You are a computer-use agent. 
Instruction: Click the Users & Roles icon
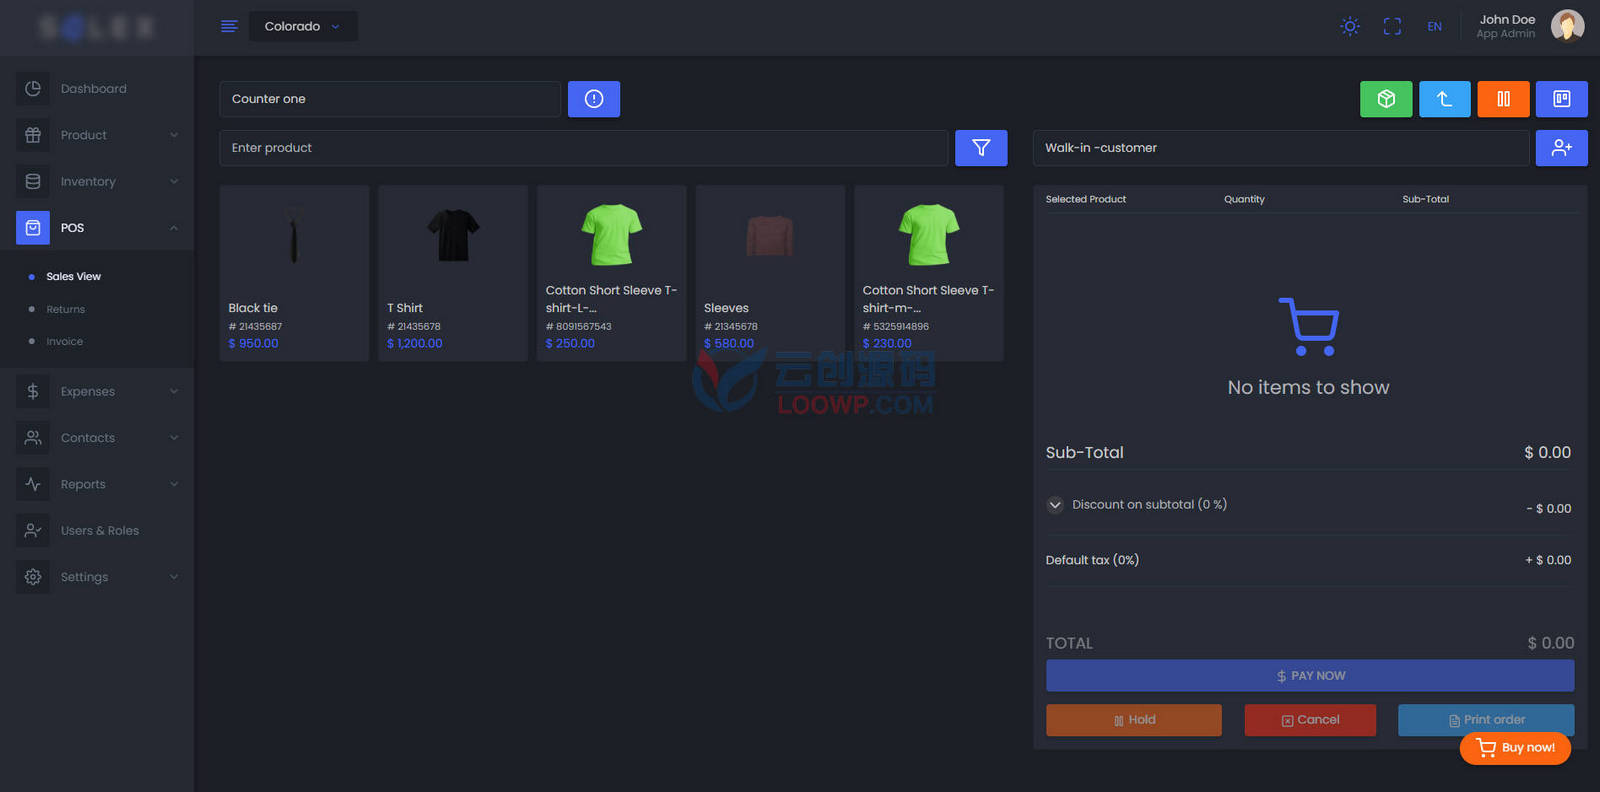click(33, 531)
